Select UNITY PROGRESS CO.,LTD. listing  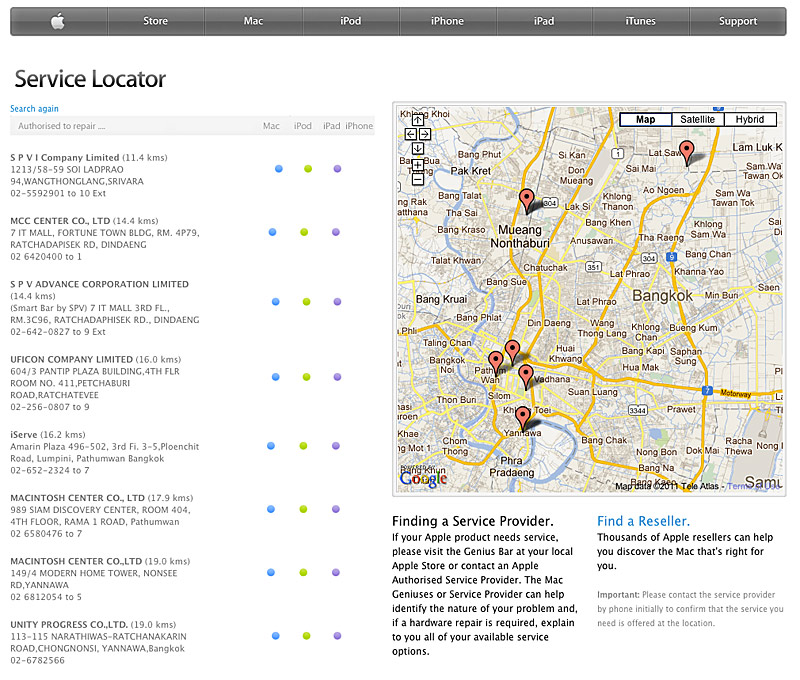[x=98, y=642]
